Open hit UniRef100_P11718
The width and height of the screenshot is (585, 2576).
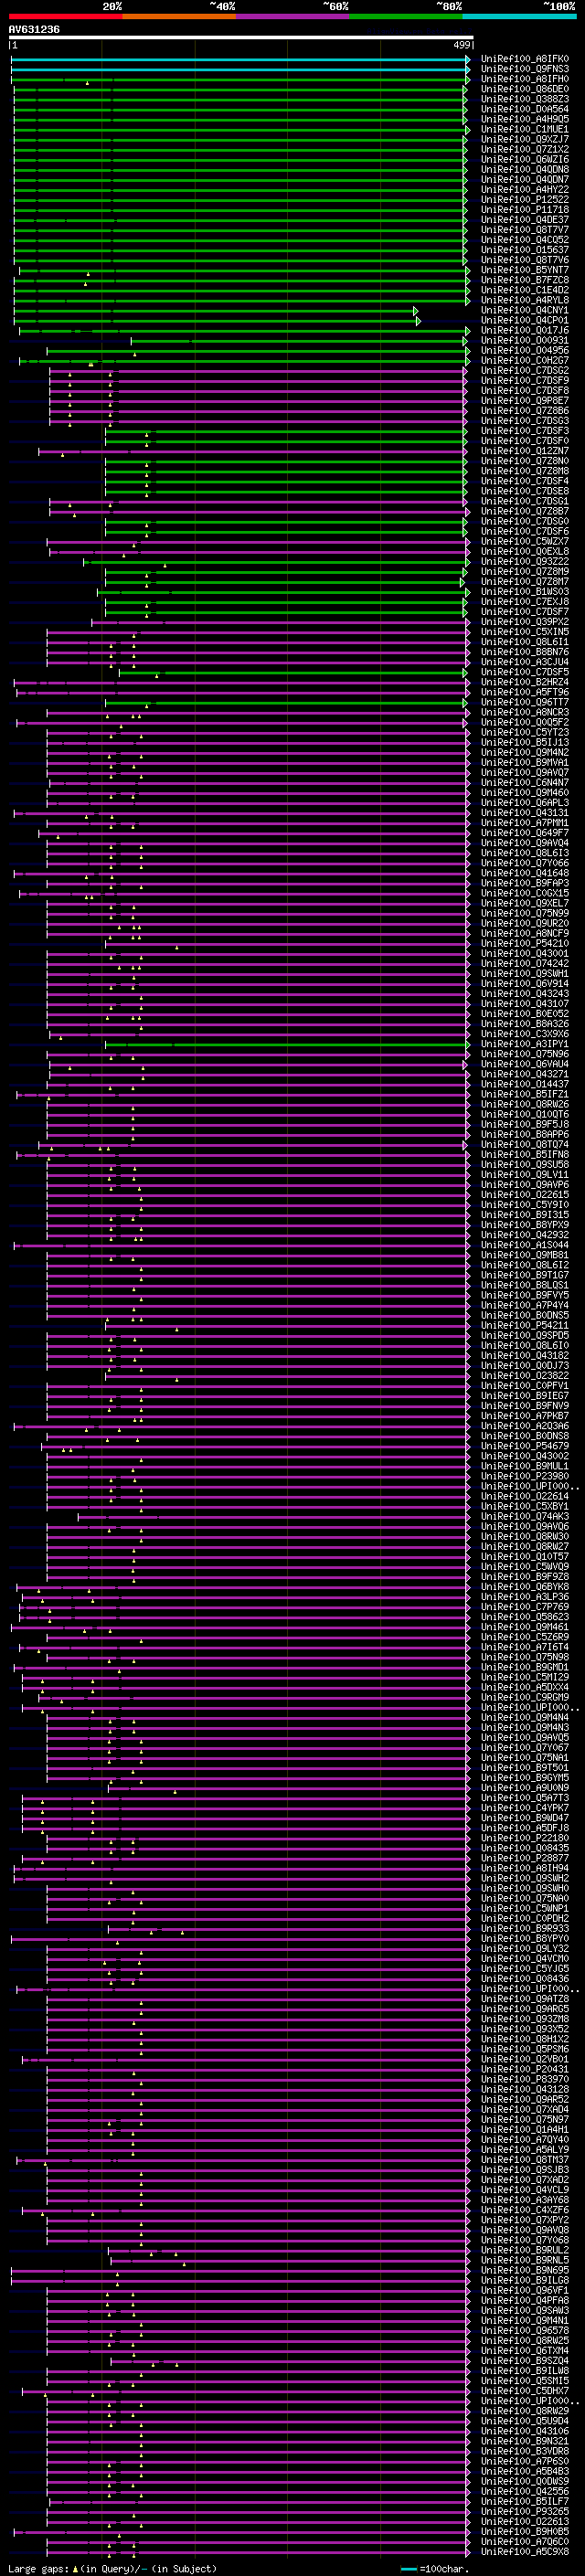[524, 209]
